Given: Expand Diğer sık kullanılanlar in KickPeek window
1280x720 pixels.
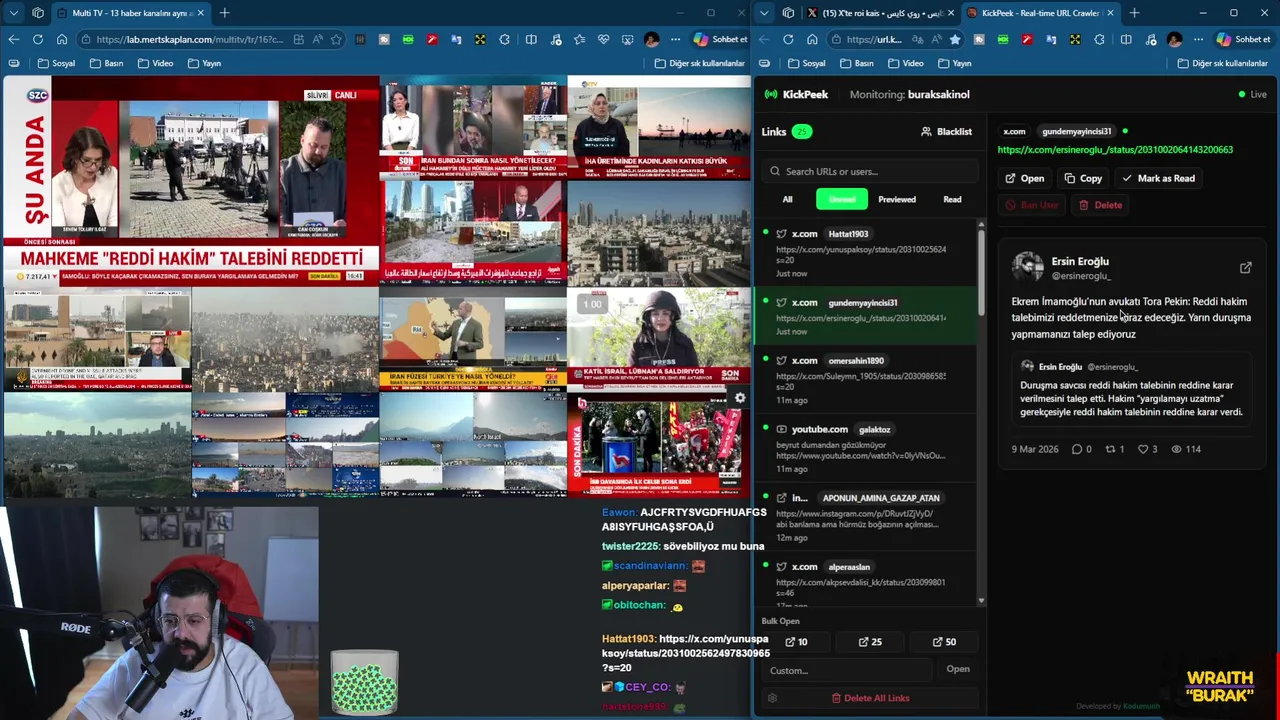Looking at the screenshot, I should click(1223, 63).
